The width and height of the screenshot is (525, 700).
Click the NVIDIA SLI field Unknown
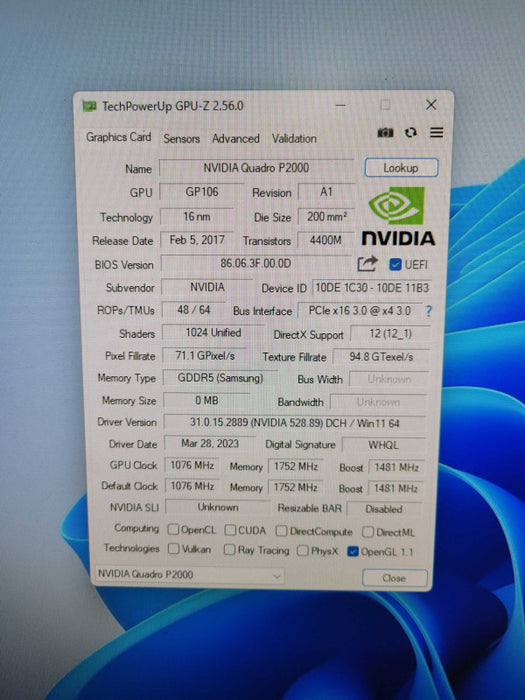click(x=218, y=508)
